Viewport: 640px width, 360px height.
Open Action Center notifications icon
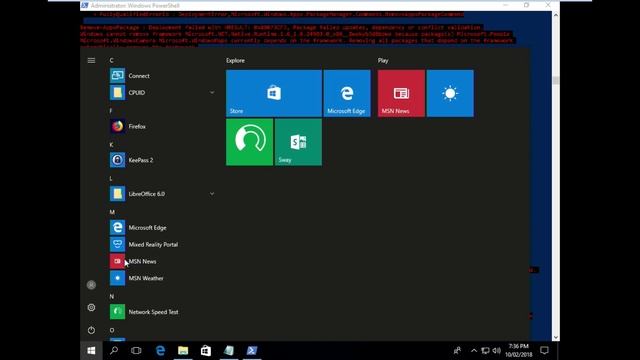pos(544,351)
